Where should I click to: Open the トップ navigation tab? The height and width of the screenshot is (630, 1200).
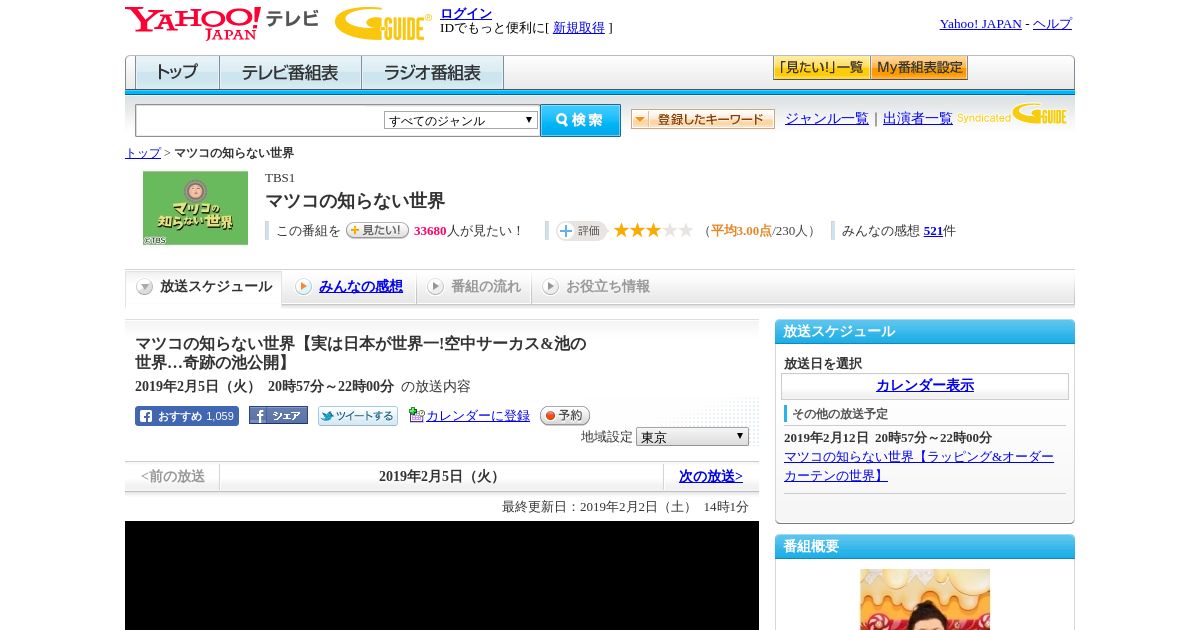point(177,73)
